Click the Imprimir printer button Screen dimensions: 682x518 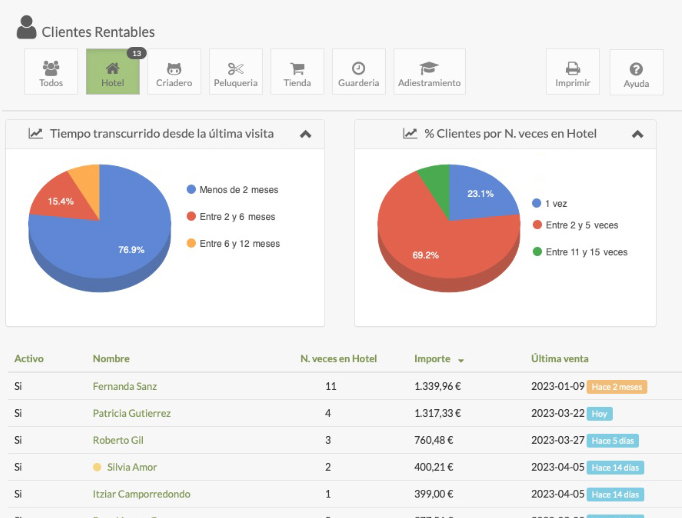572,72
